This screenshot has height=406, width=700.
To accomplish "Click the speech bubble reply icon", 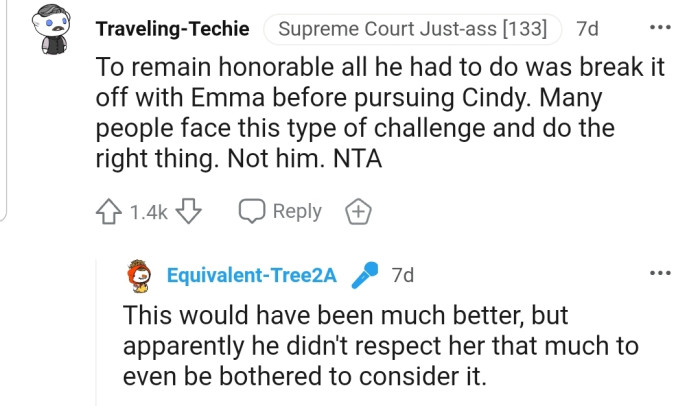I will point(251,211).
